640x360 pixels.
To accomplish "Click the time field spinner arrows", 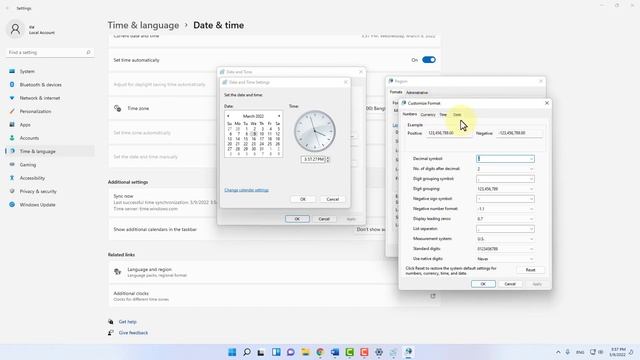I will (x=328, y=159).
